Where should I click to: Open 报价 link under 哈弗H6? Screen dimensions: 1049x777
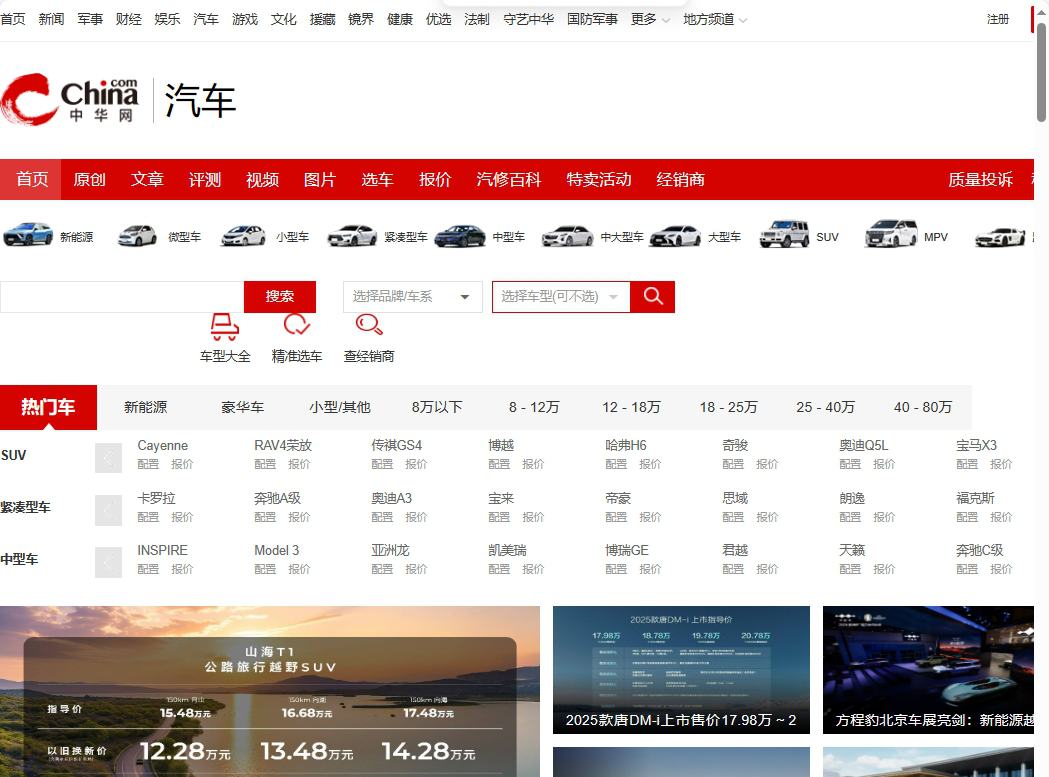click(650, 464)
